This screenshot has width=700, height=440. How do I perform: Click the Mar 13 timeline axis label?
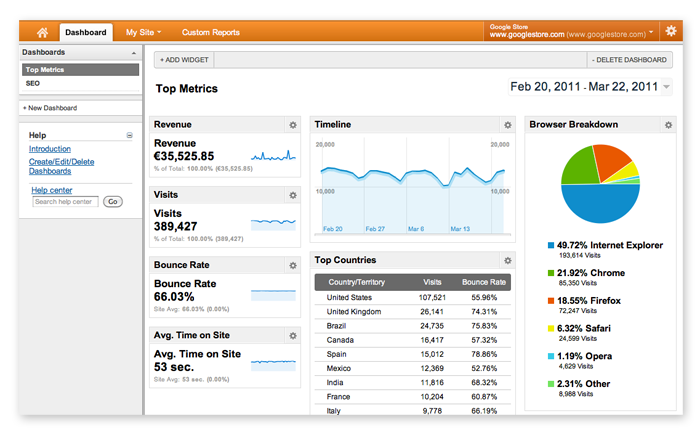(460, 229)
